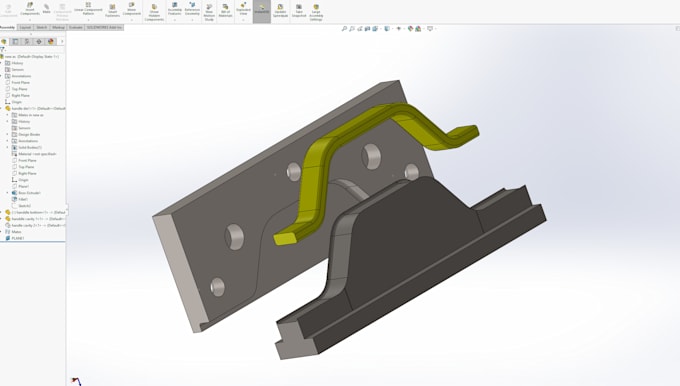Open View Settings monitor icon

point(430,29)
